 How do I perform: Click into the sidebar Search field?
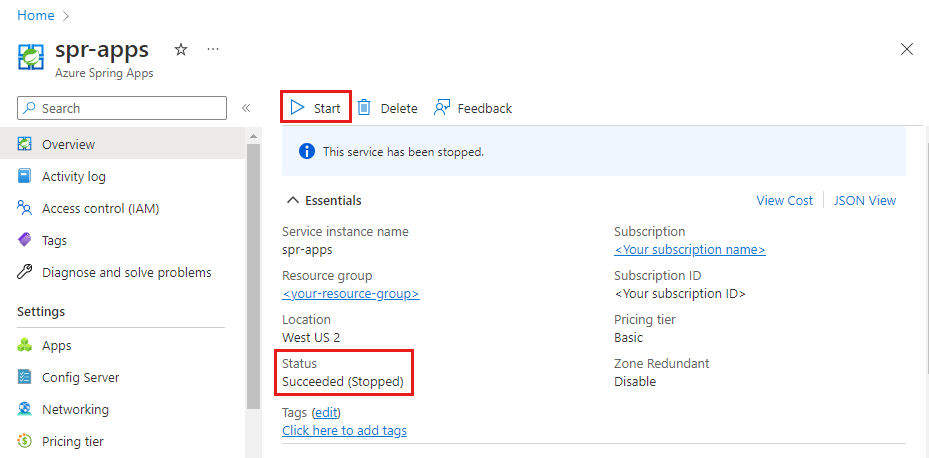pos(122,108)
